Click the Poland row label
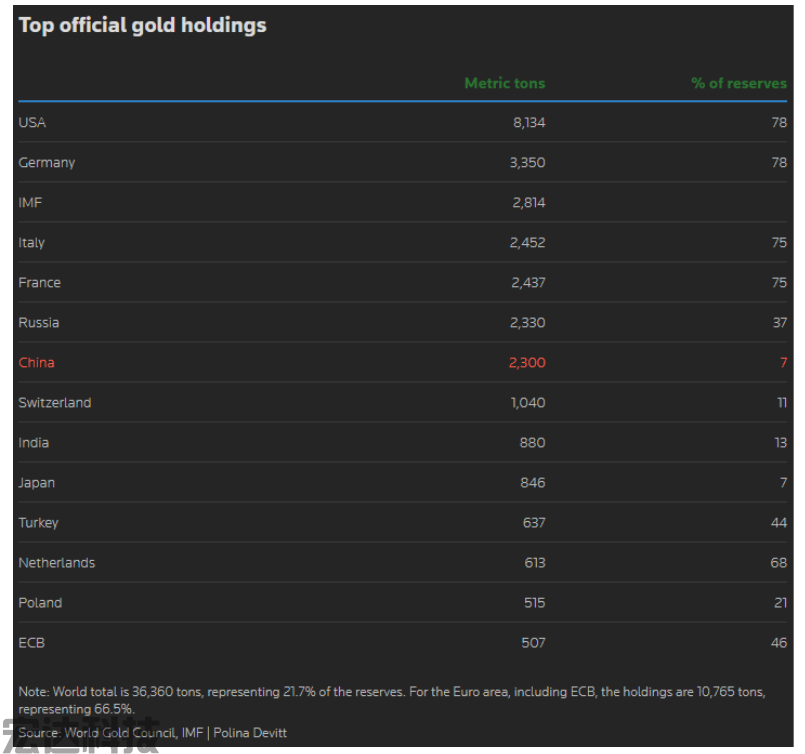The width and height of the screenshot is (805, 754). [40, 602]
